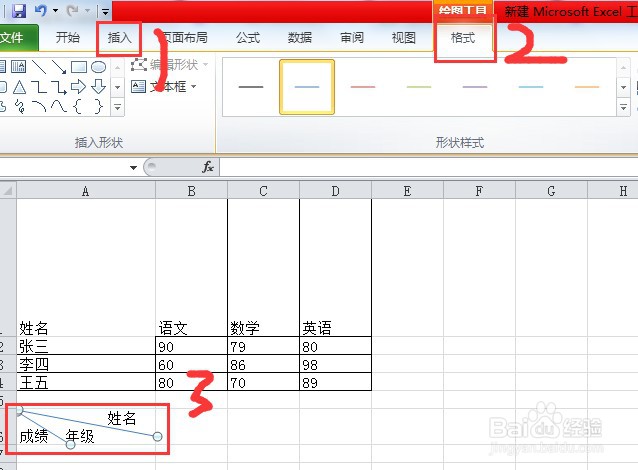Show the previous row of shape styles
The image size is (638, 470).
click(x=623, y=68)
